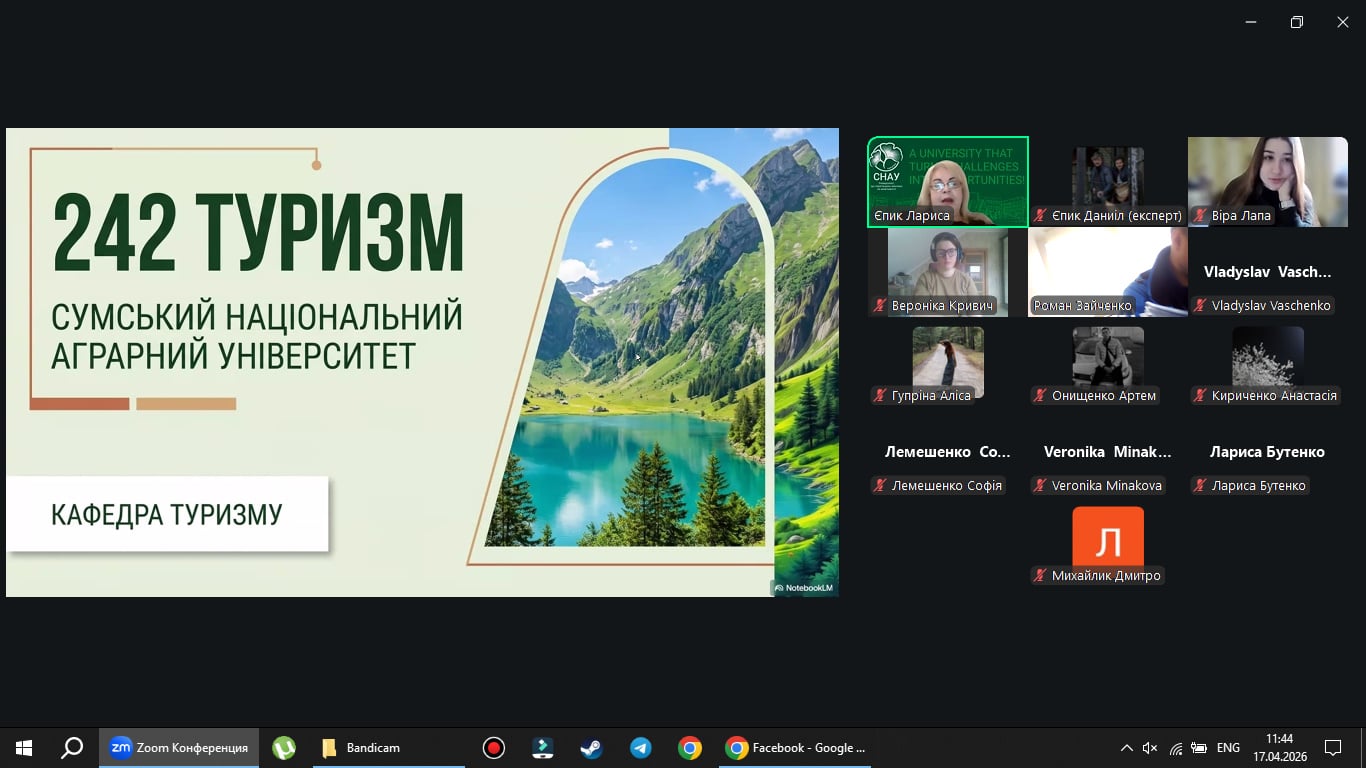1366x768 pixels.
Task: Click the Bandicam record icon in taskbar
Action: pyautogui.click(x=493, y=748)
